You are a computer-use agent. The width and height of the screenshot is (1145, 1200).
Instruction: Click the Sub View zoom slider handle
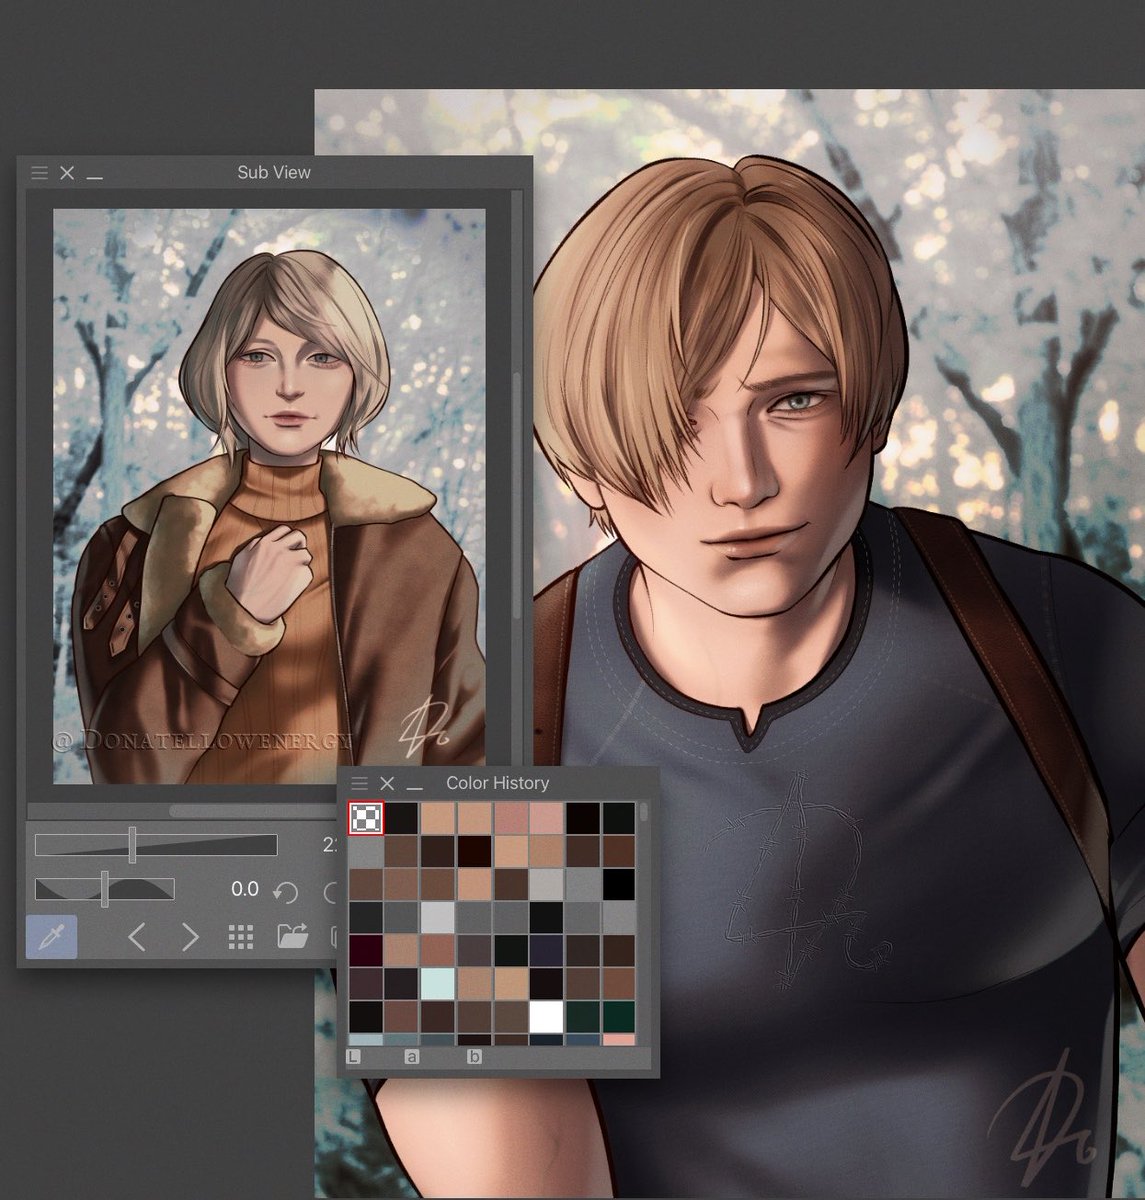click(x=132, y=845)
